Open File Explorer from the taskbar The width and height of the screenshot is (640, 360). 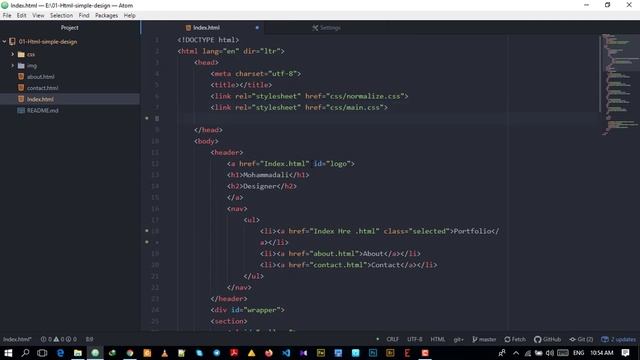(x=78, y=353)
